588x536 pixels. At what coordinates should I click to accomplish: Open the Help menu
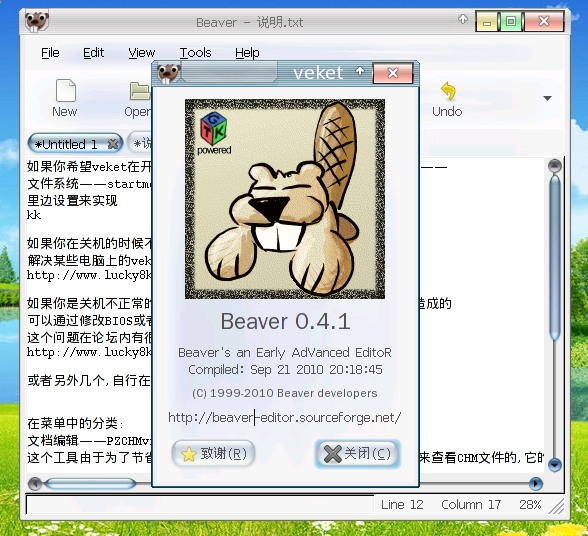coord(247,53)
